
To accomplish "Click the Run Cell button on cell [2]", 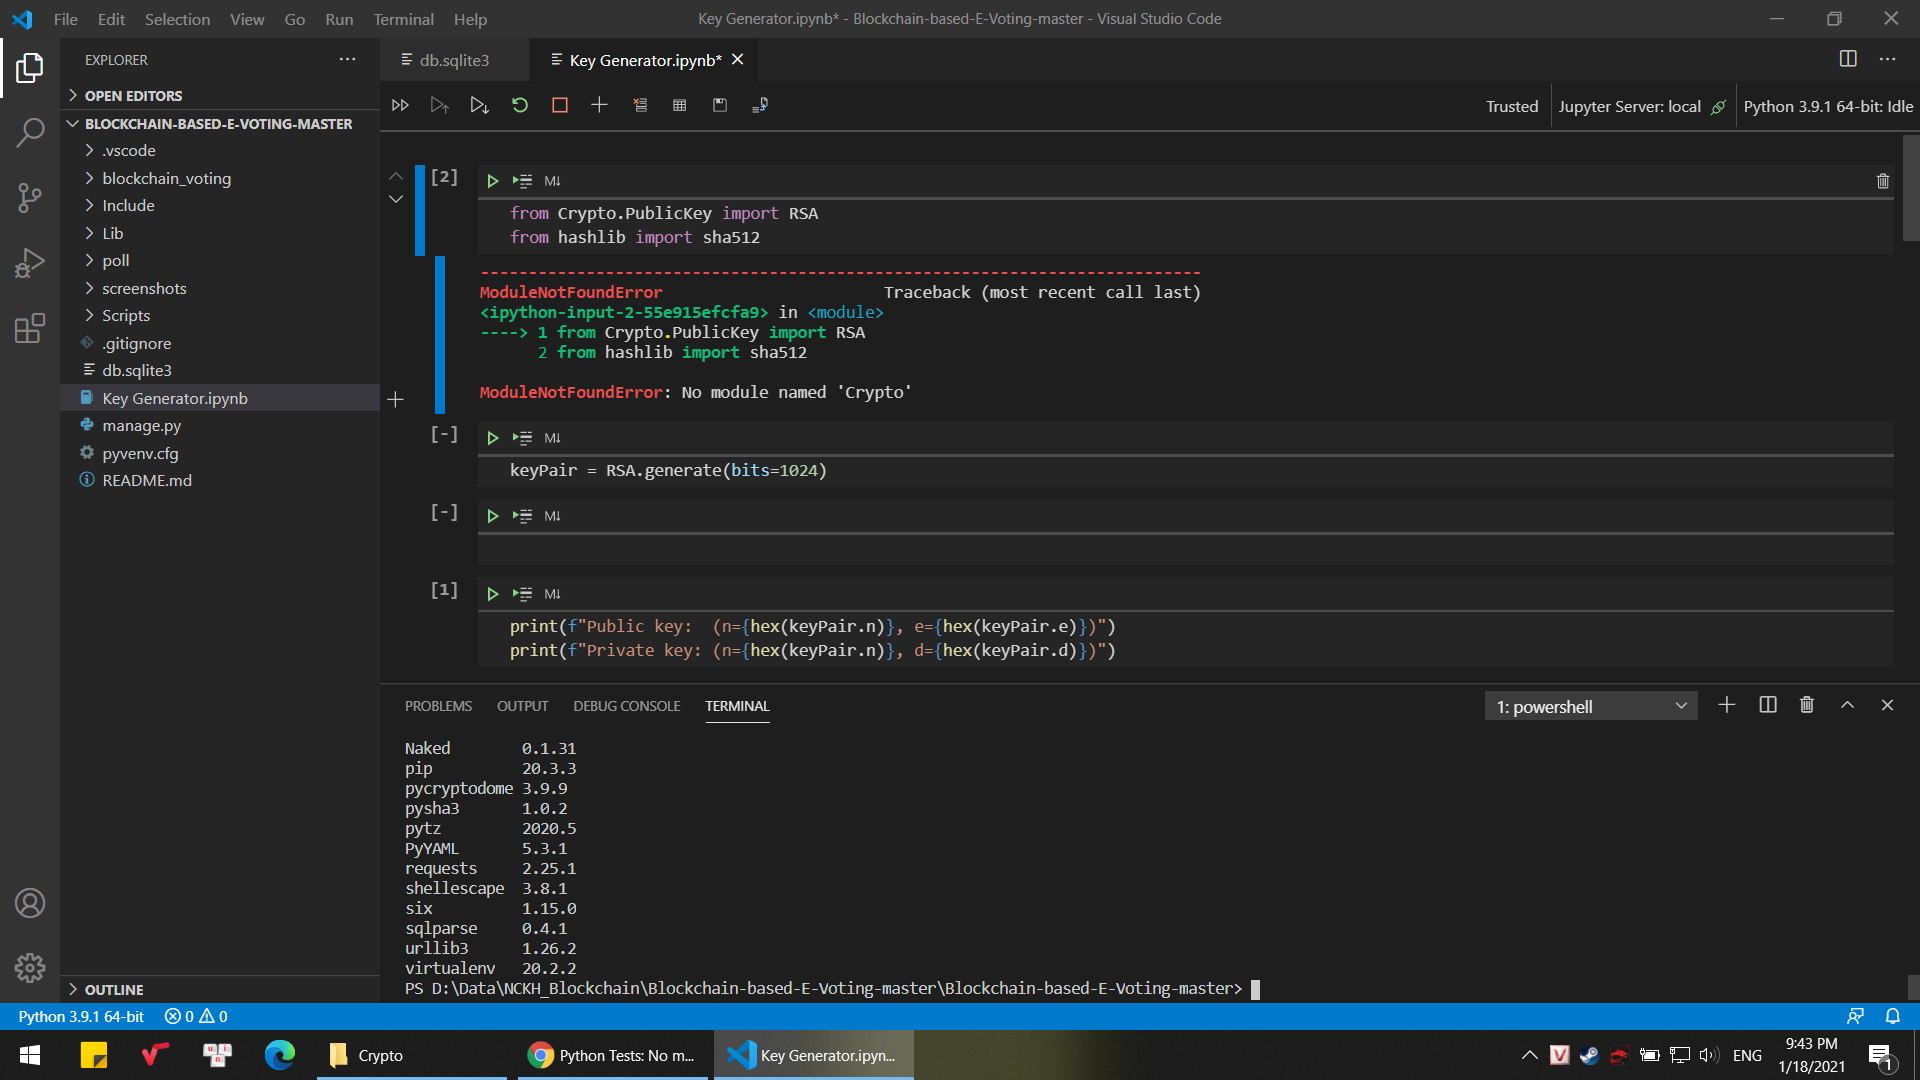I will (x=491, y=181).
